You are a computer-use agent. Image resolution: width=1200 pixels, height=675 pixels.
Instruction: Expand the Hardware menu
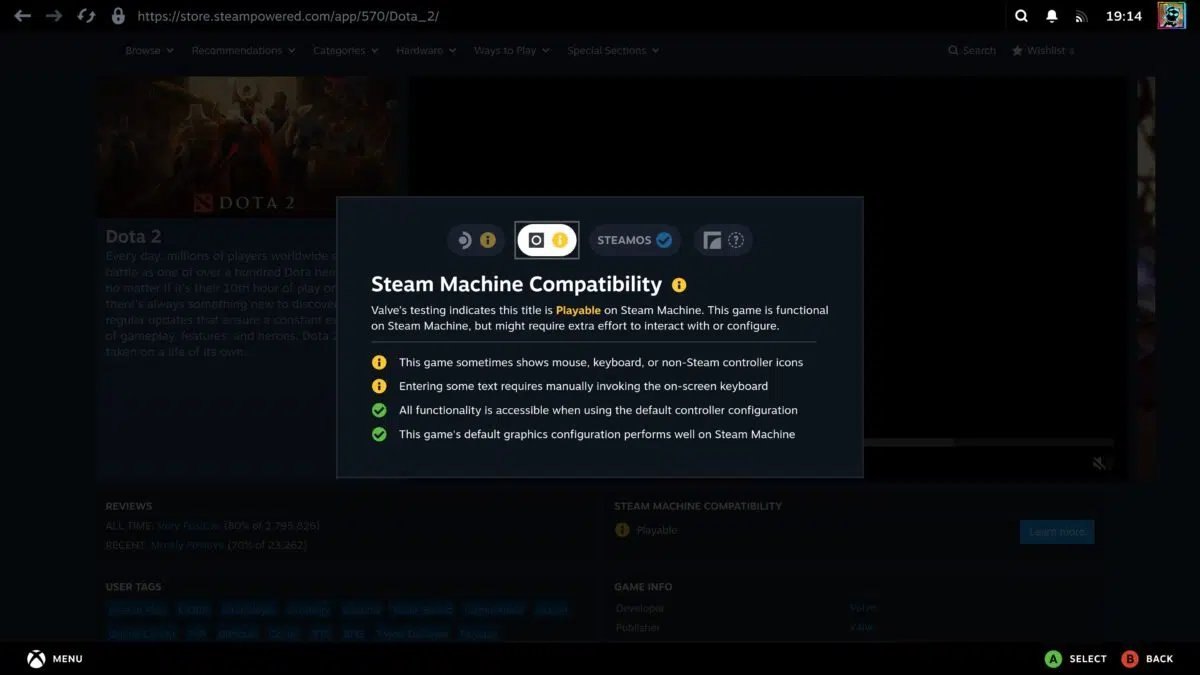[426, 50]
